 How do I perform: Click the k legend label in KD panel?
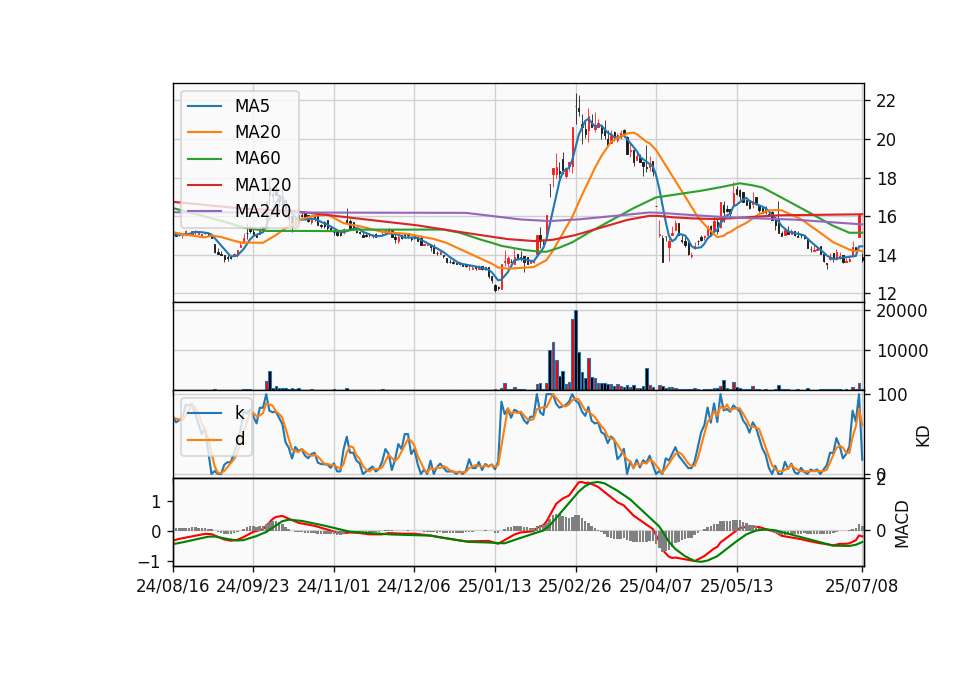(239, 413)
